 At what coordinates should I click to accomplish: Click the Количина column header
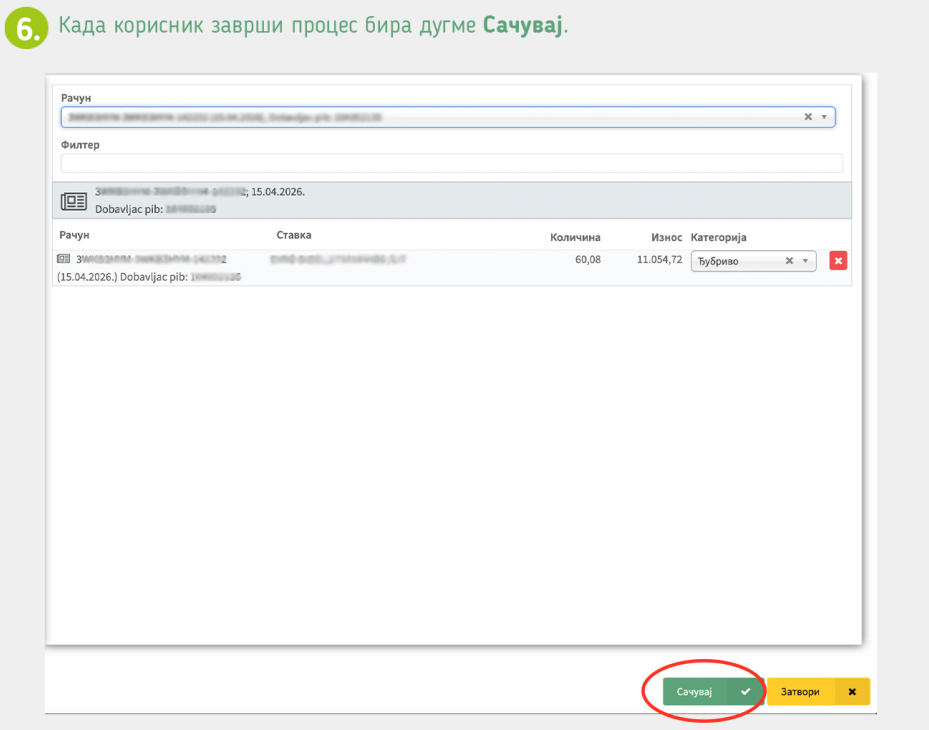[575, 238]
